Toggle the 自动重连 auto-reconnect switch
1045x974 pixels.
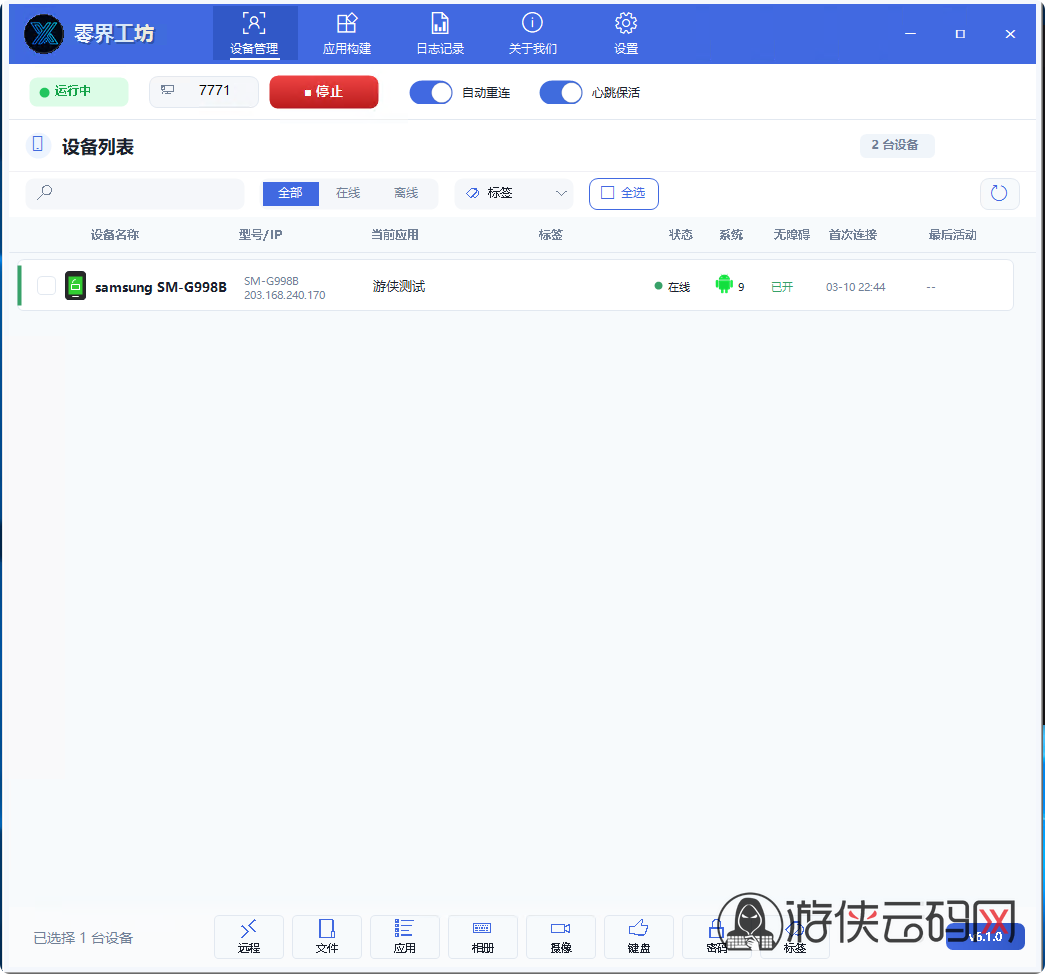[x=432, y=92]
